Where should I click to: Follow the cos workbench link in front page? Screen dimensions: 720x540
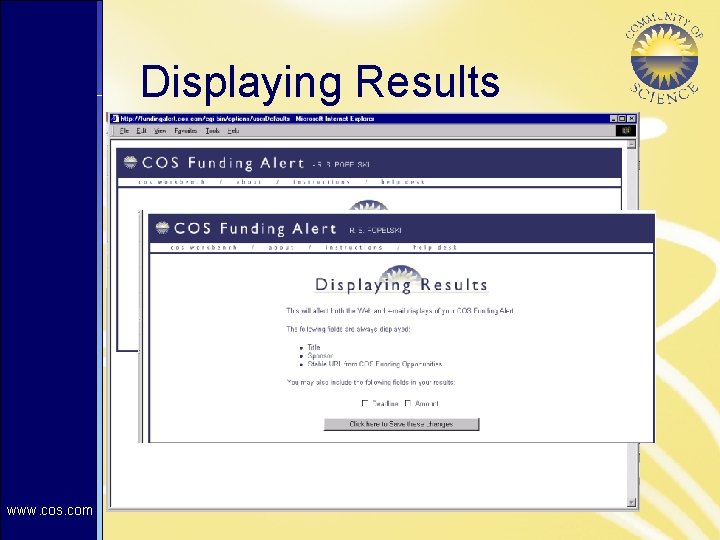pyautogui.click(x=203, y=248)
